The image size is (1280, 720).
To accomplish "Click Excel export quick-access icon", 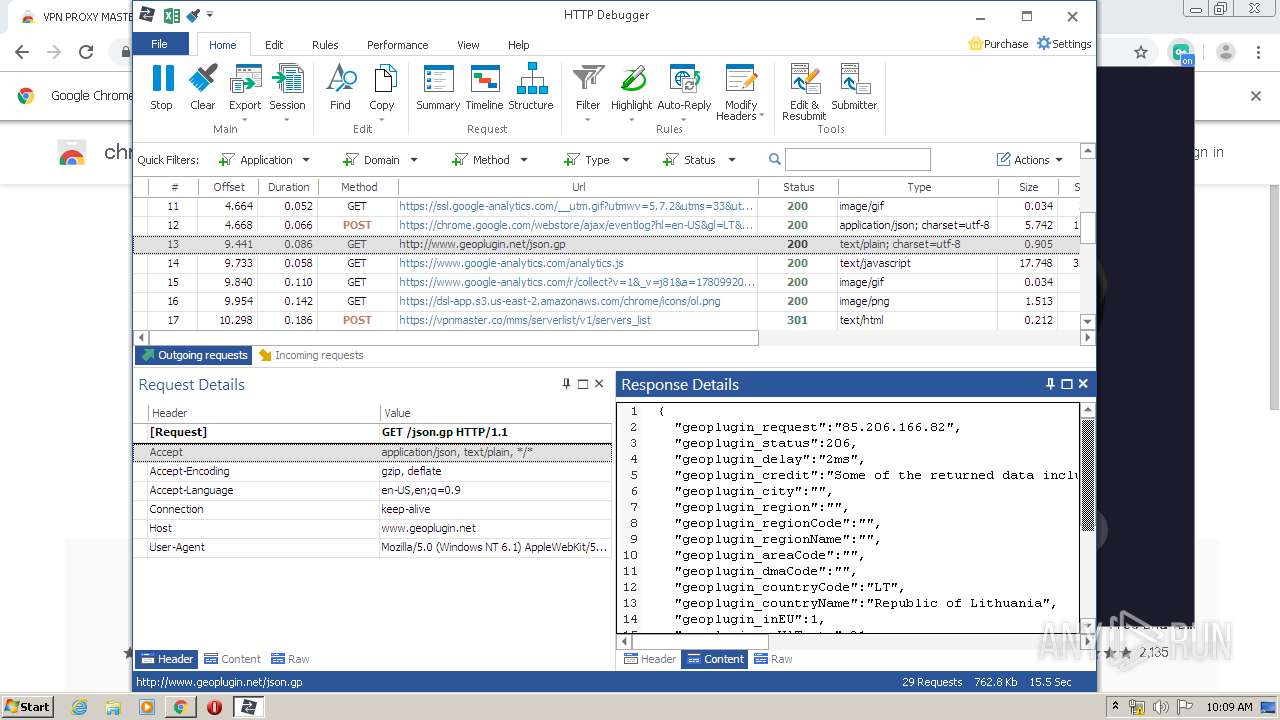I will (172, 15).
